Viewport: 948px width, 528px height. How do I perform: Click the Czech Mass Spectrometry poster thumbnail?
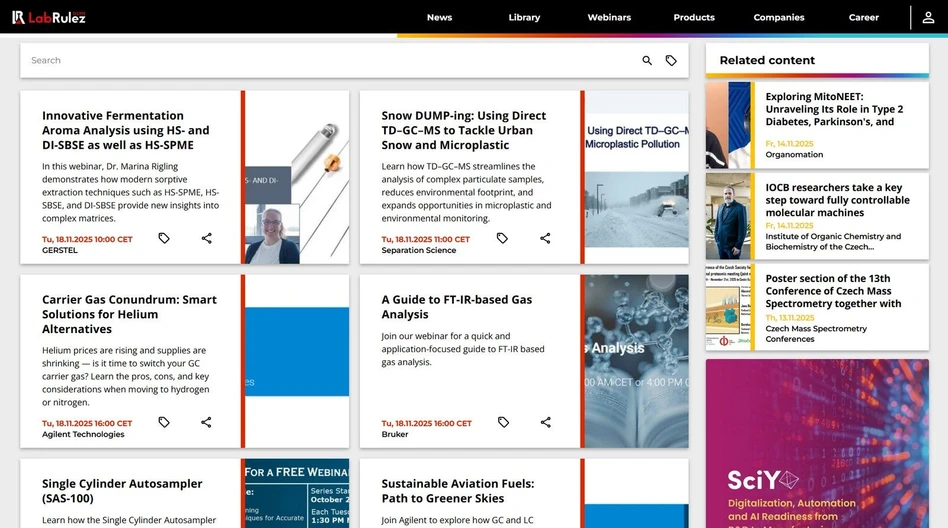point(728,307)
